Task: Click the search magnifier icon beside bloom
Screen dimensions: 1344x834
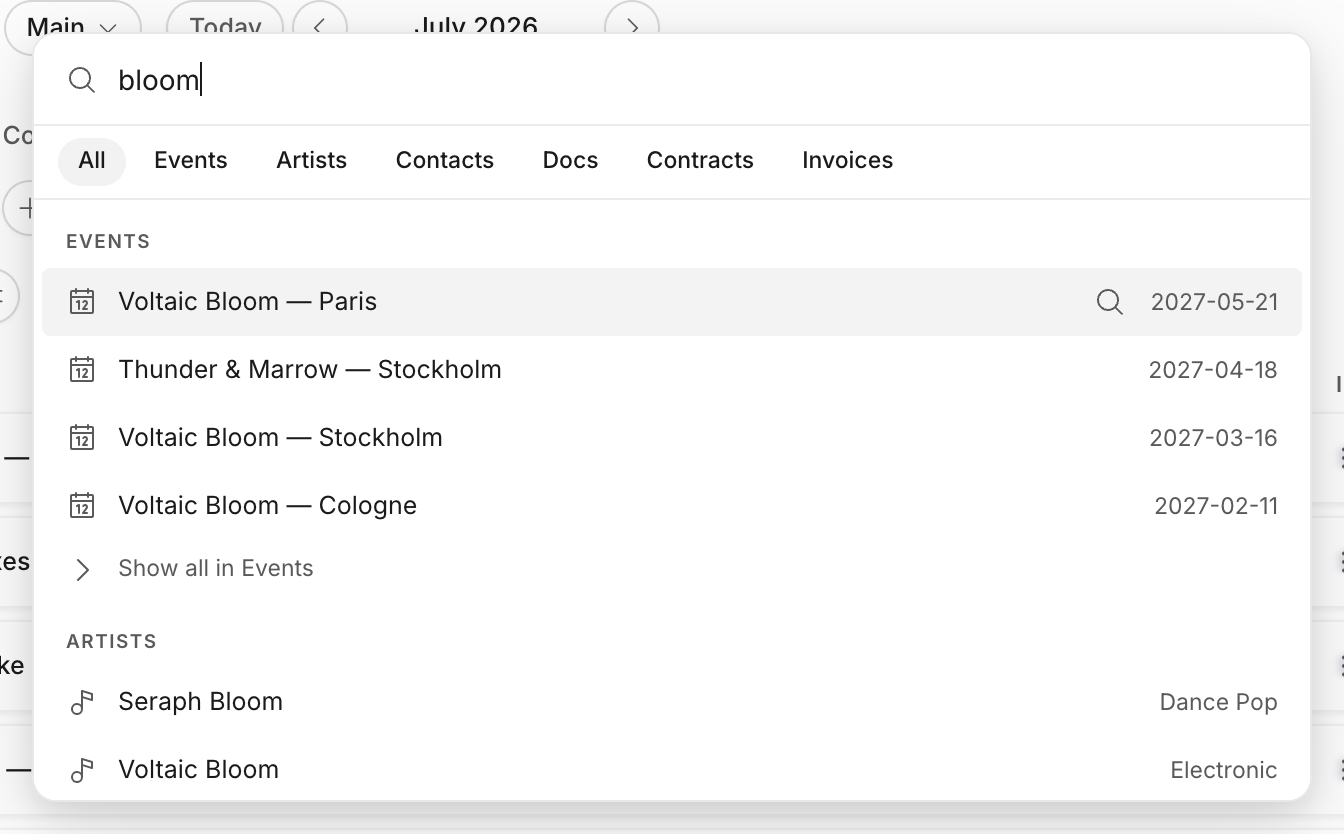Action: pyautogui.click(x=82, y=80)
